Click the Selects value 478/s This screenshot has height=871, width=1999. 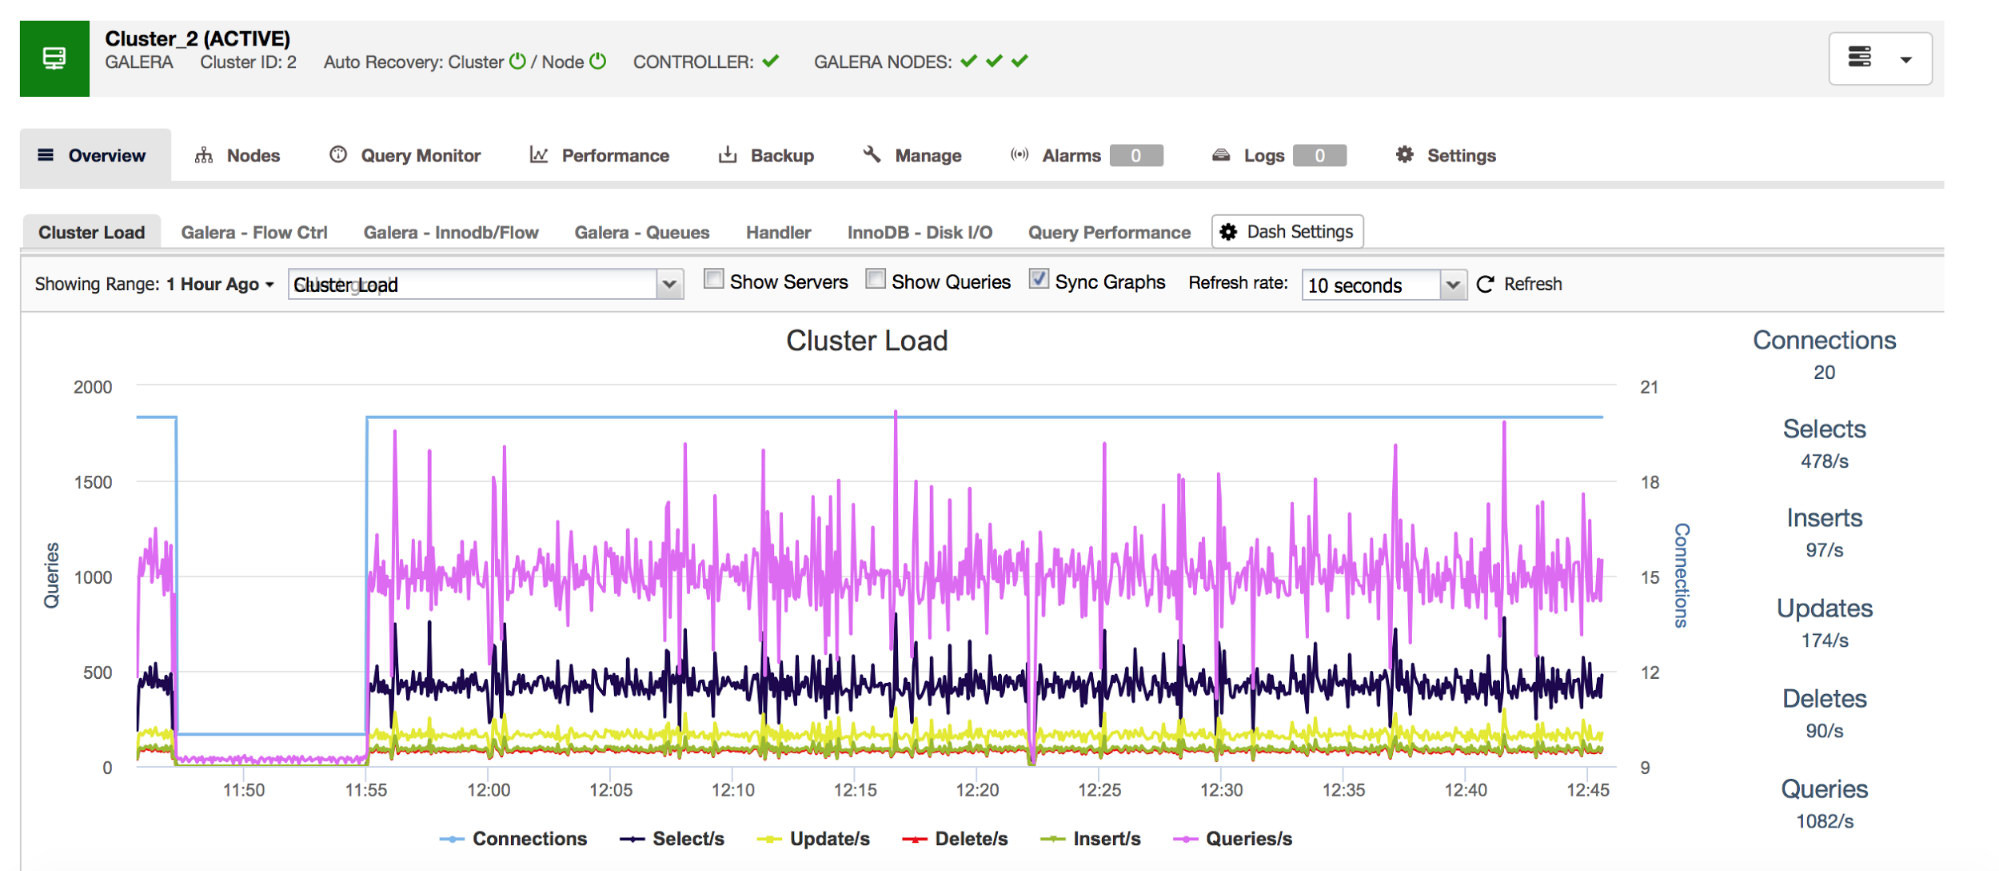pos(1824,461)
